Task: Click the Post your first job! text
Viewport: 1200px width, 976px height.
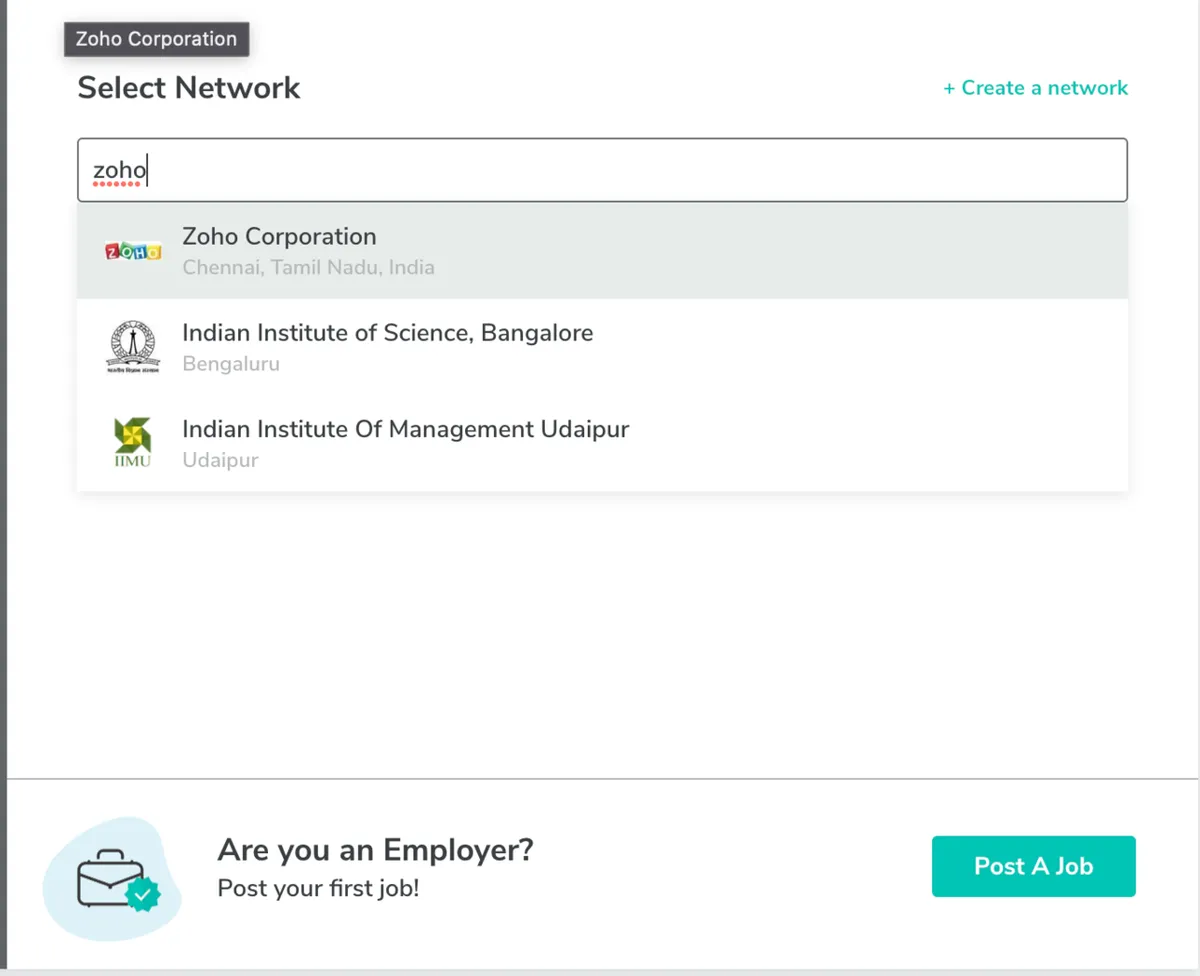Action: [318, 888]
